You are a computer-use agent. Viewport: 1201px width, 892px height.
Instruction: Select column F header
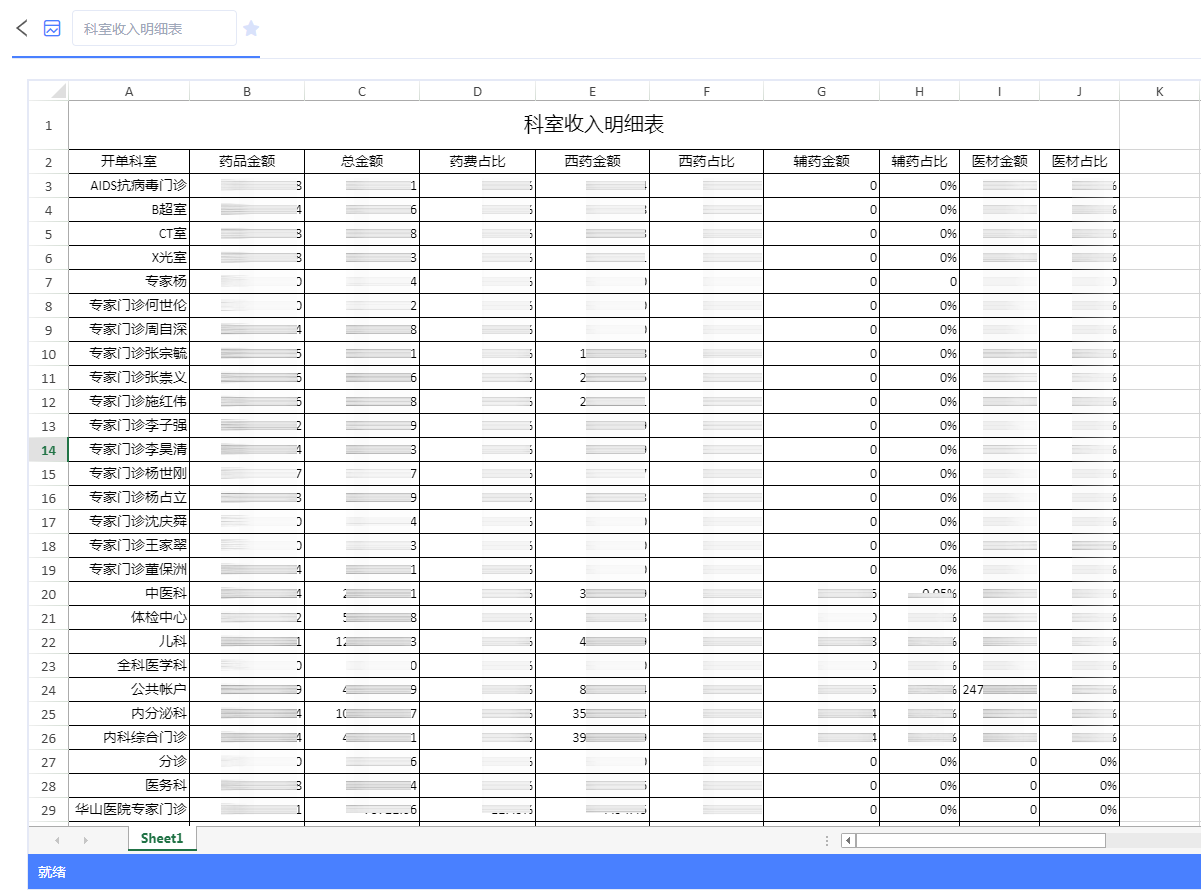click(x=706, y=91)
